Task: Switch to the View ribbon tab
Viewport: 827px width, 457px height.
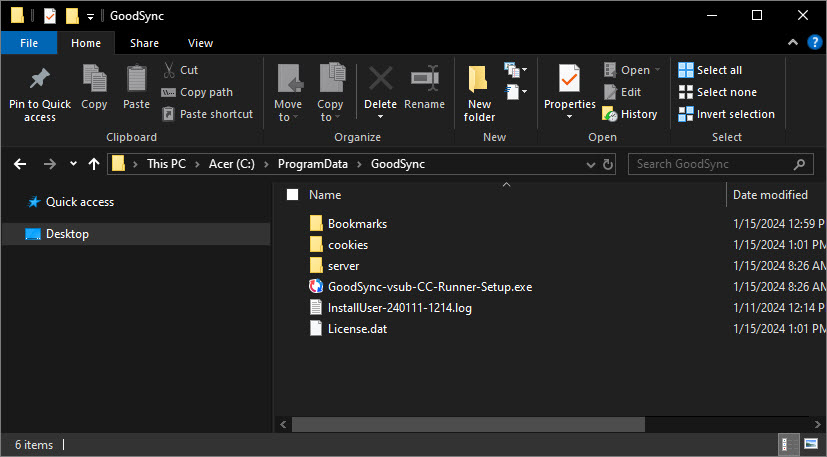Action: (x=200, y=43)
